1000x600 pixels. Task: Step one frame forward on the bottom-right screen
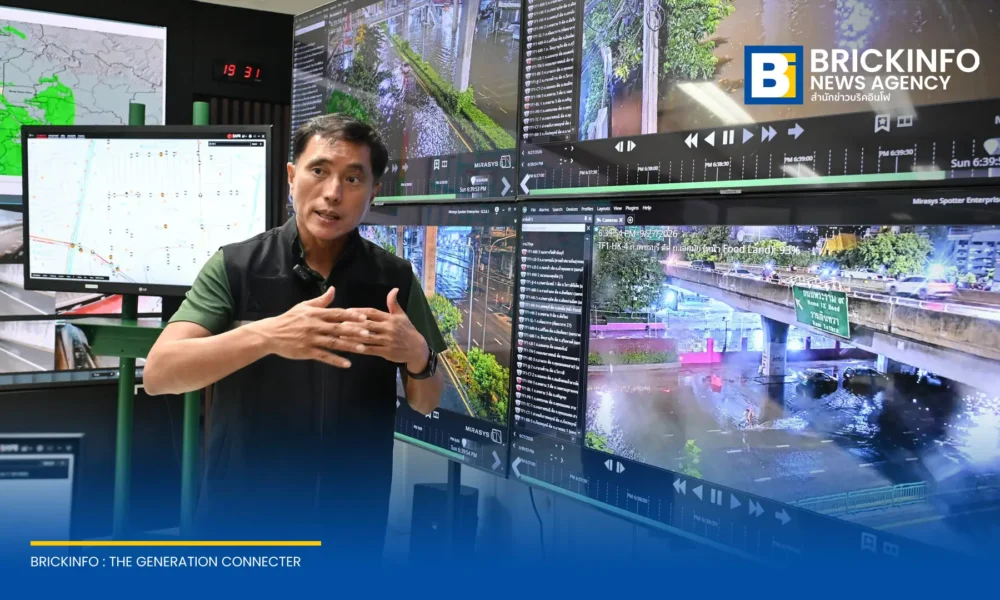tap(621, 467)
